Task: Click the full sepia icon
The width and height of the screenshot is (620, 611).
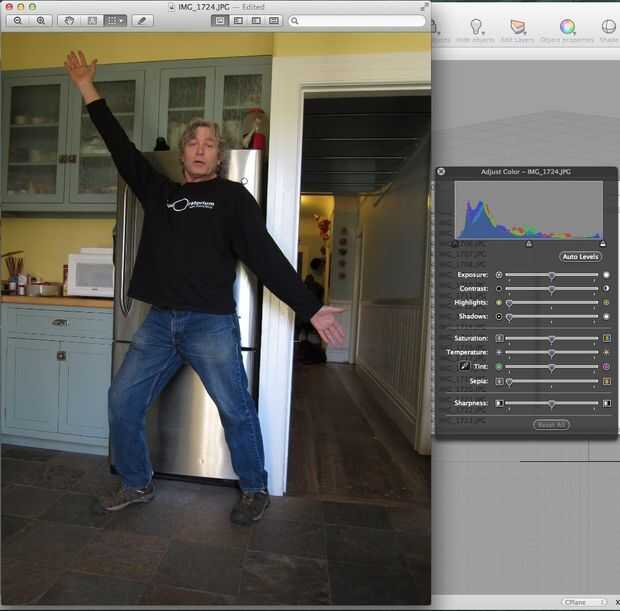Action: pyautogui.click(x=607, y=381)
